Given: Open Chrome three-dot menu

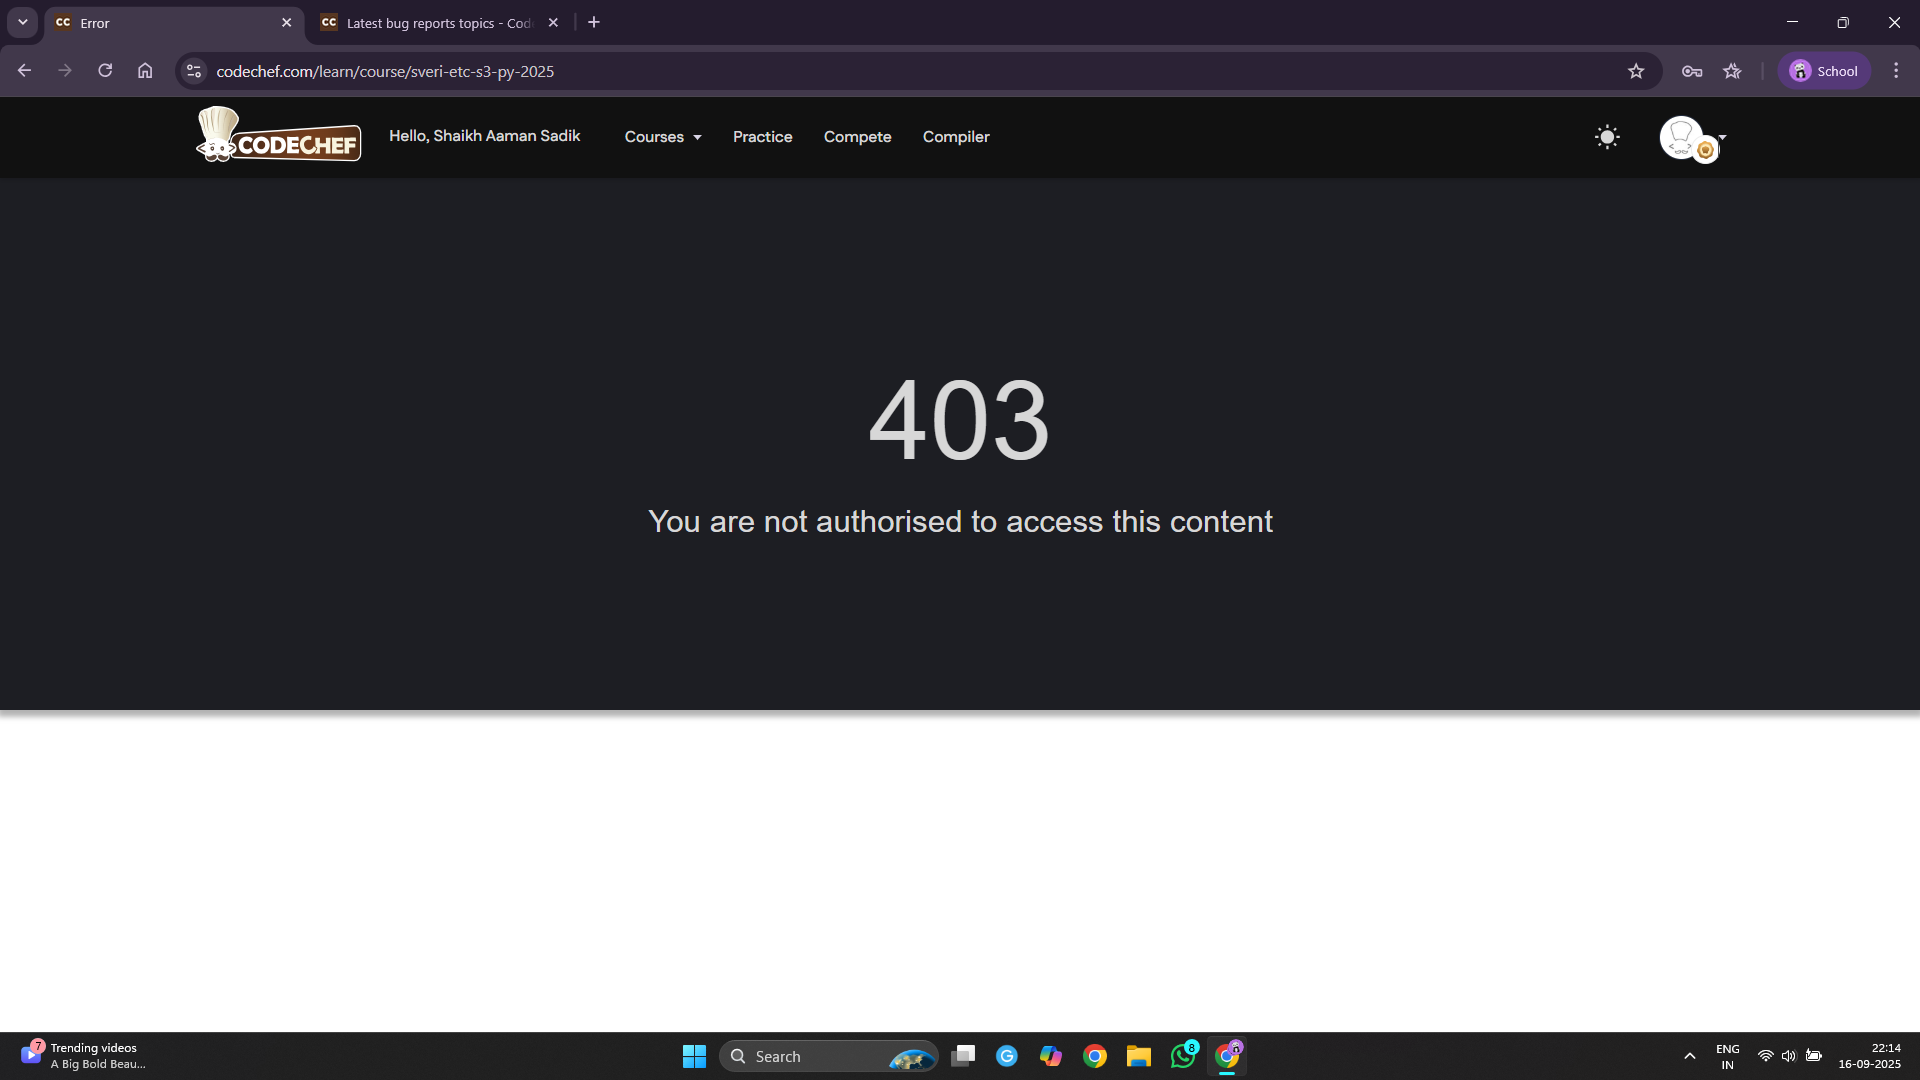Looking at the screenshot, I should pyautogui.click(x=1896, y=71).
